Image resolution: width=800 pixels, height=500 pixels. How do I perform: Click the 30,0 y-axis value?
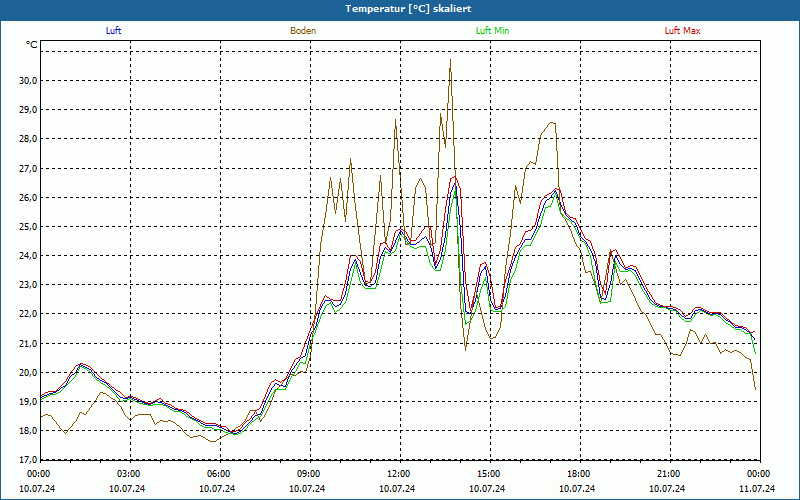[x=28, y=81]
